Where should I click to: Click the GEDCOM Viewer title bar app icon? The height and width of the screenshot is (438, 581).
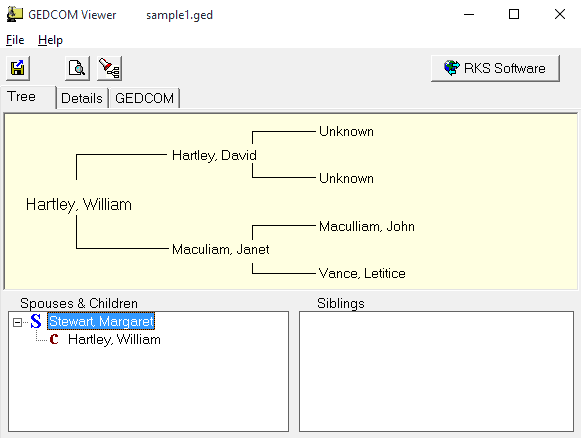point(15,14)
